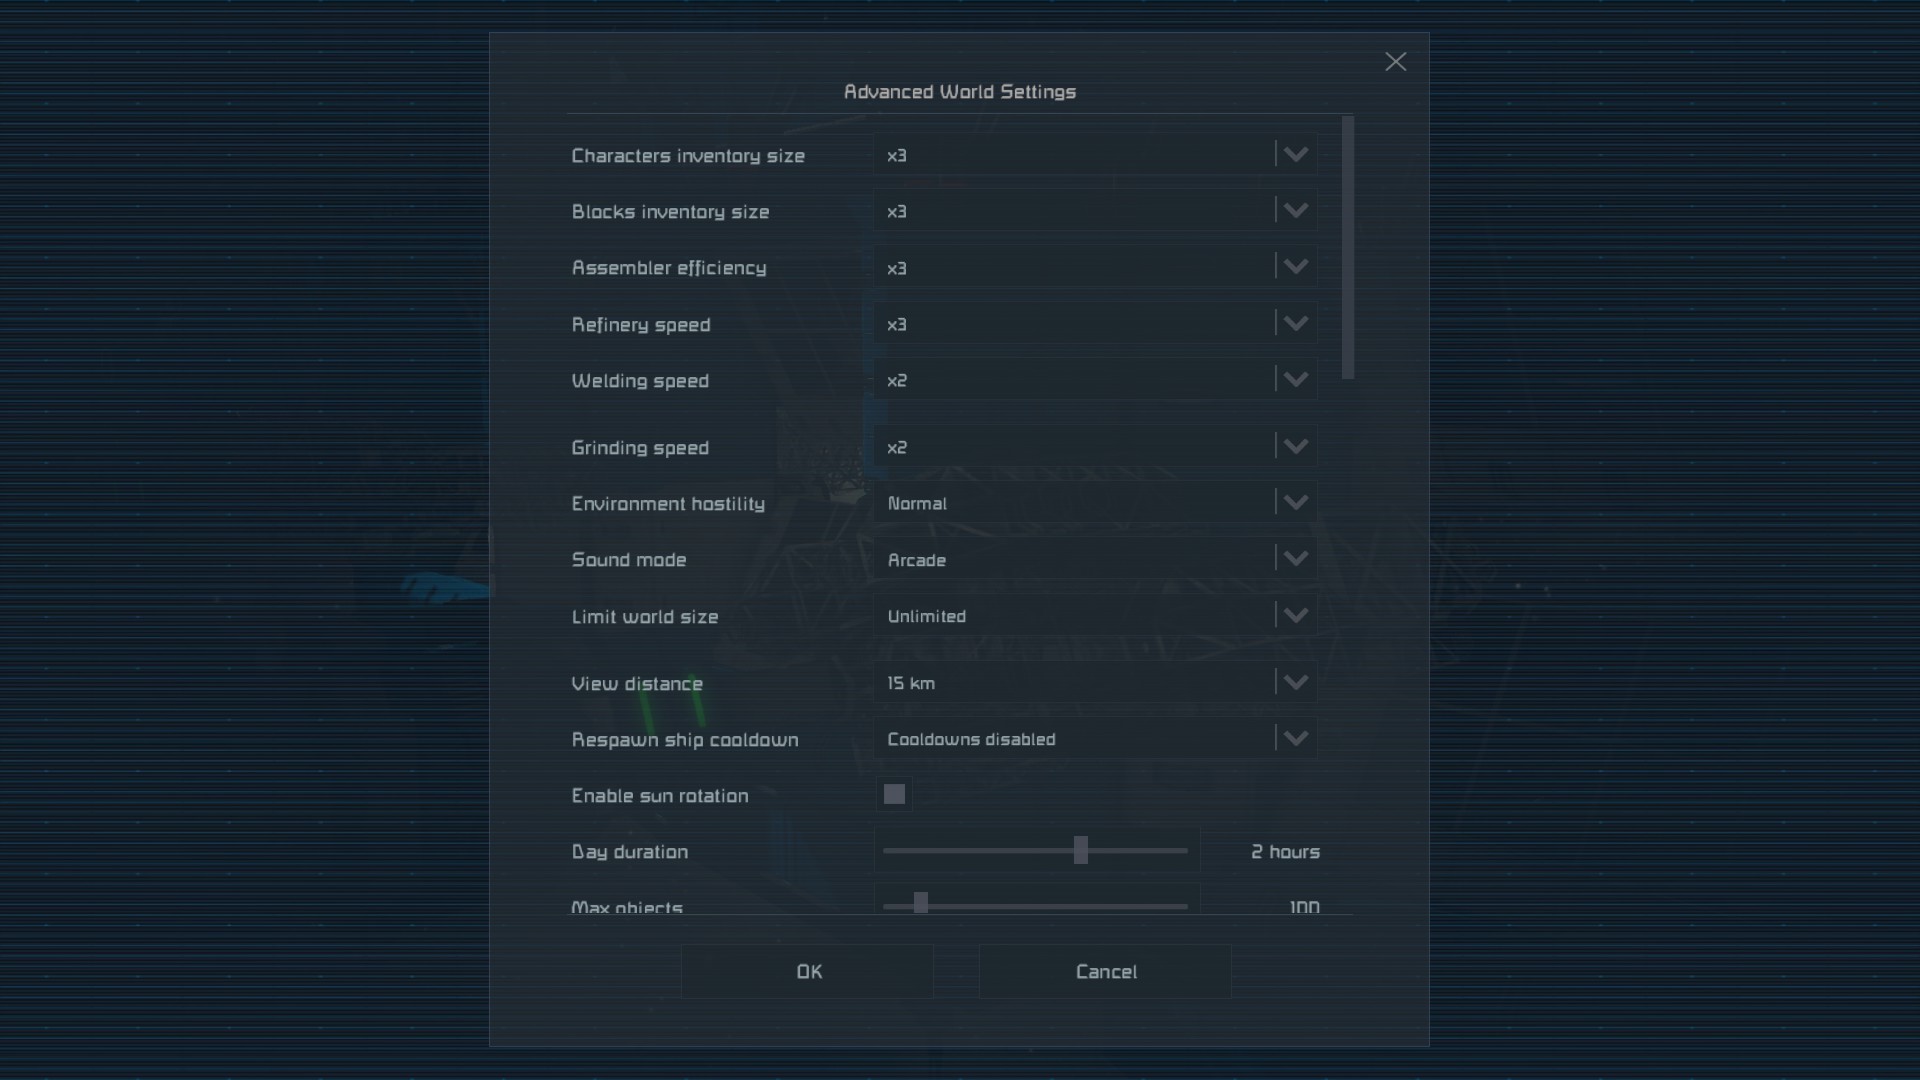The height and width of the screenshot is (1080, 1920).
Task: Click the settings list vertical scrollbar
Action: (1348, 248)
